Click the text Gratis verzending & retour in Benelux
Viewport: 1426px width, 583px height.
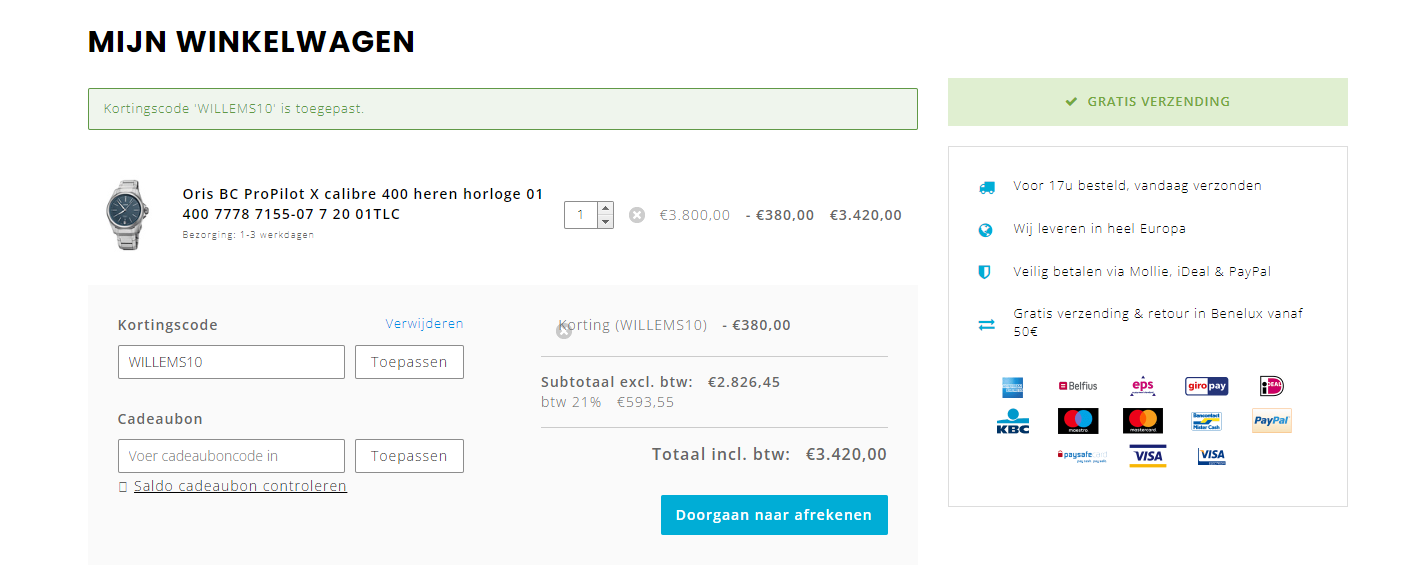point(1158,322)
